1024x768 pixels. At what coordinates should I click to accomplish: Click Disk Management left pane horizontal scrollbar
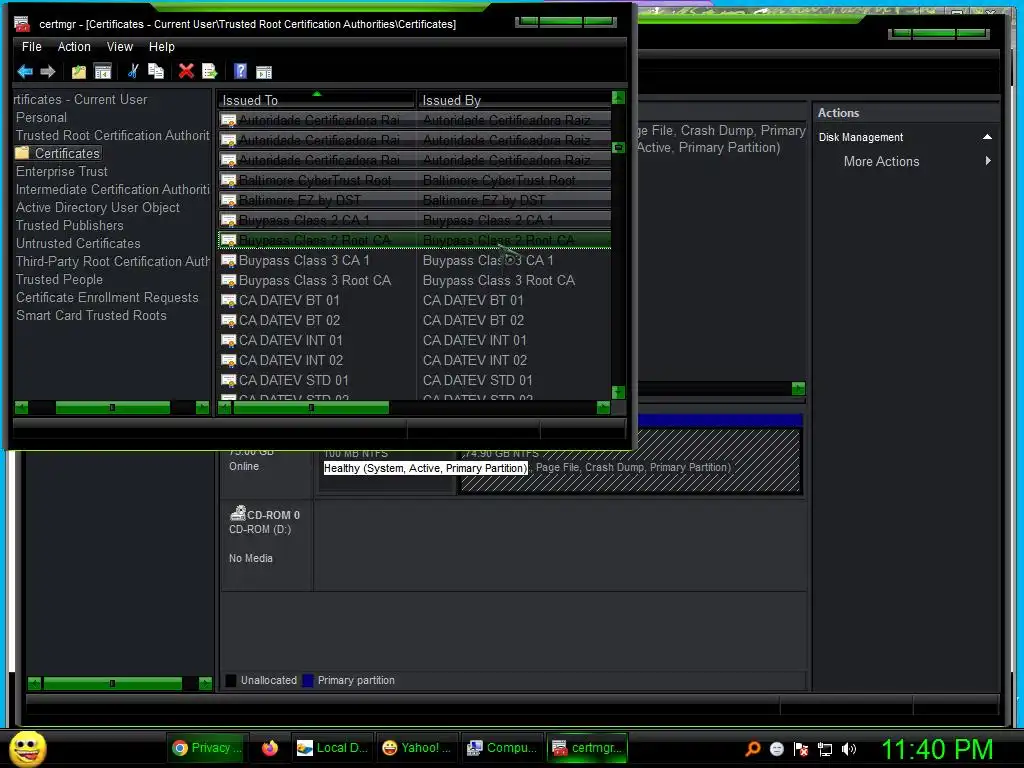(x=112, y=683)
